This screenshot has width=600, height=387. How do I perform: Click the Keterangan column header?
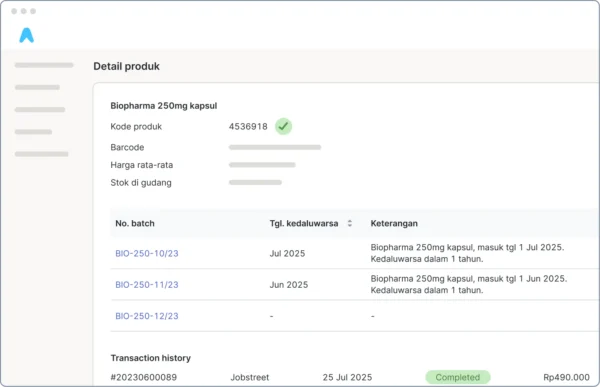pyautogui.click(x=394, y=224)
